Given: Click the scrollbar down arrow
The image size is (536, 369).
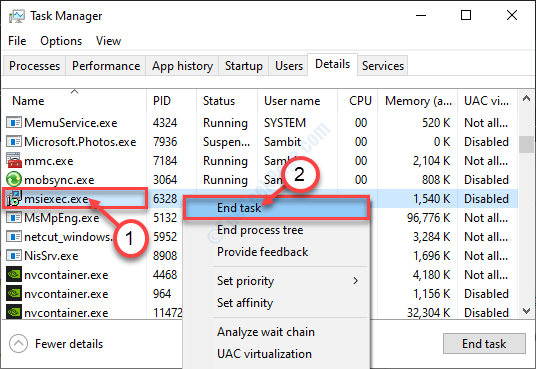Looking at the screenshot, I should tap(526, 311).
